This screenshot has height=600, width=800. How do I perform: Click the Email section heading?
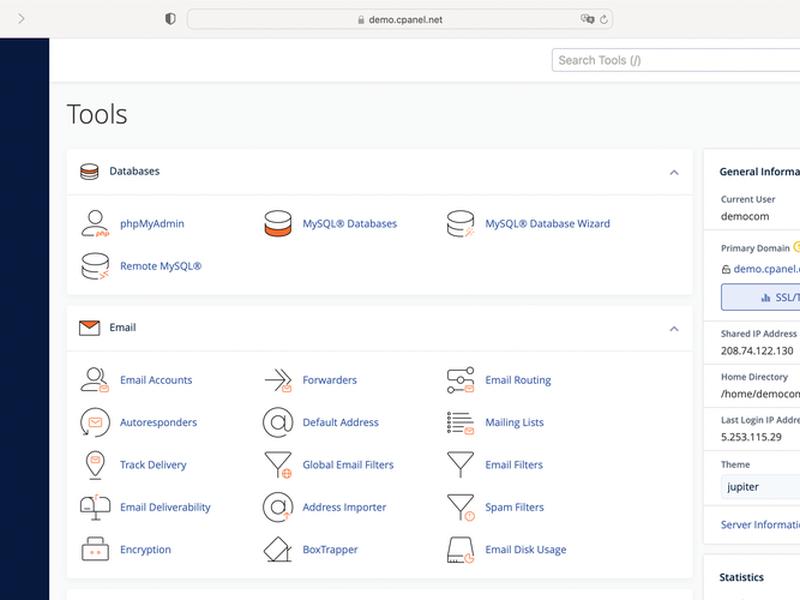(x=122, y=328)
